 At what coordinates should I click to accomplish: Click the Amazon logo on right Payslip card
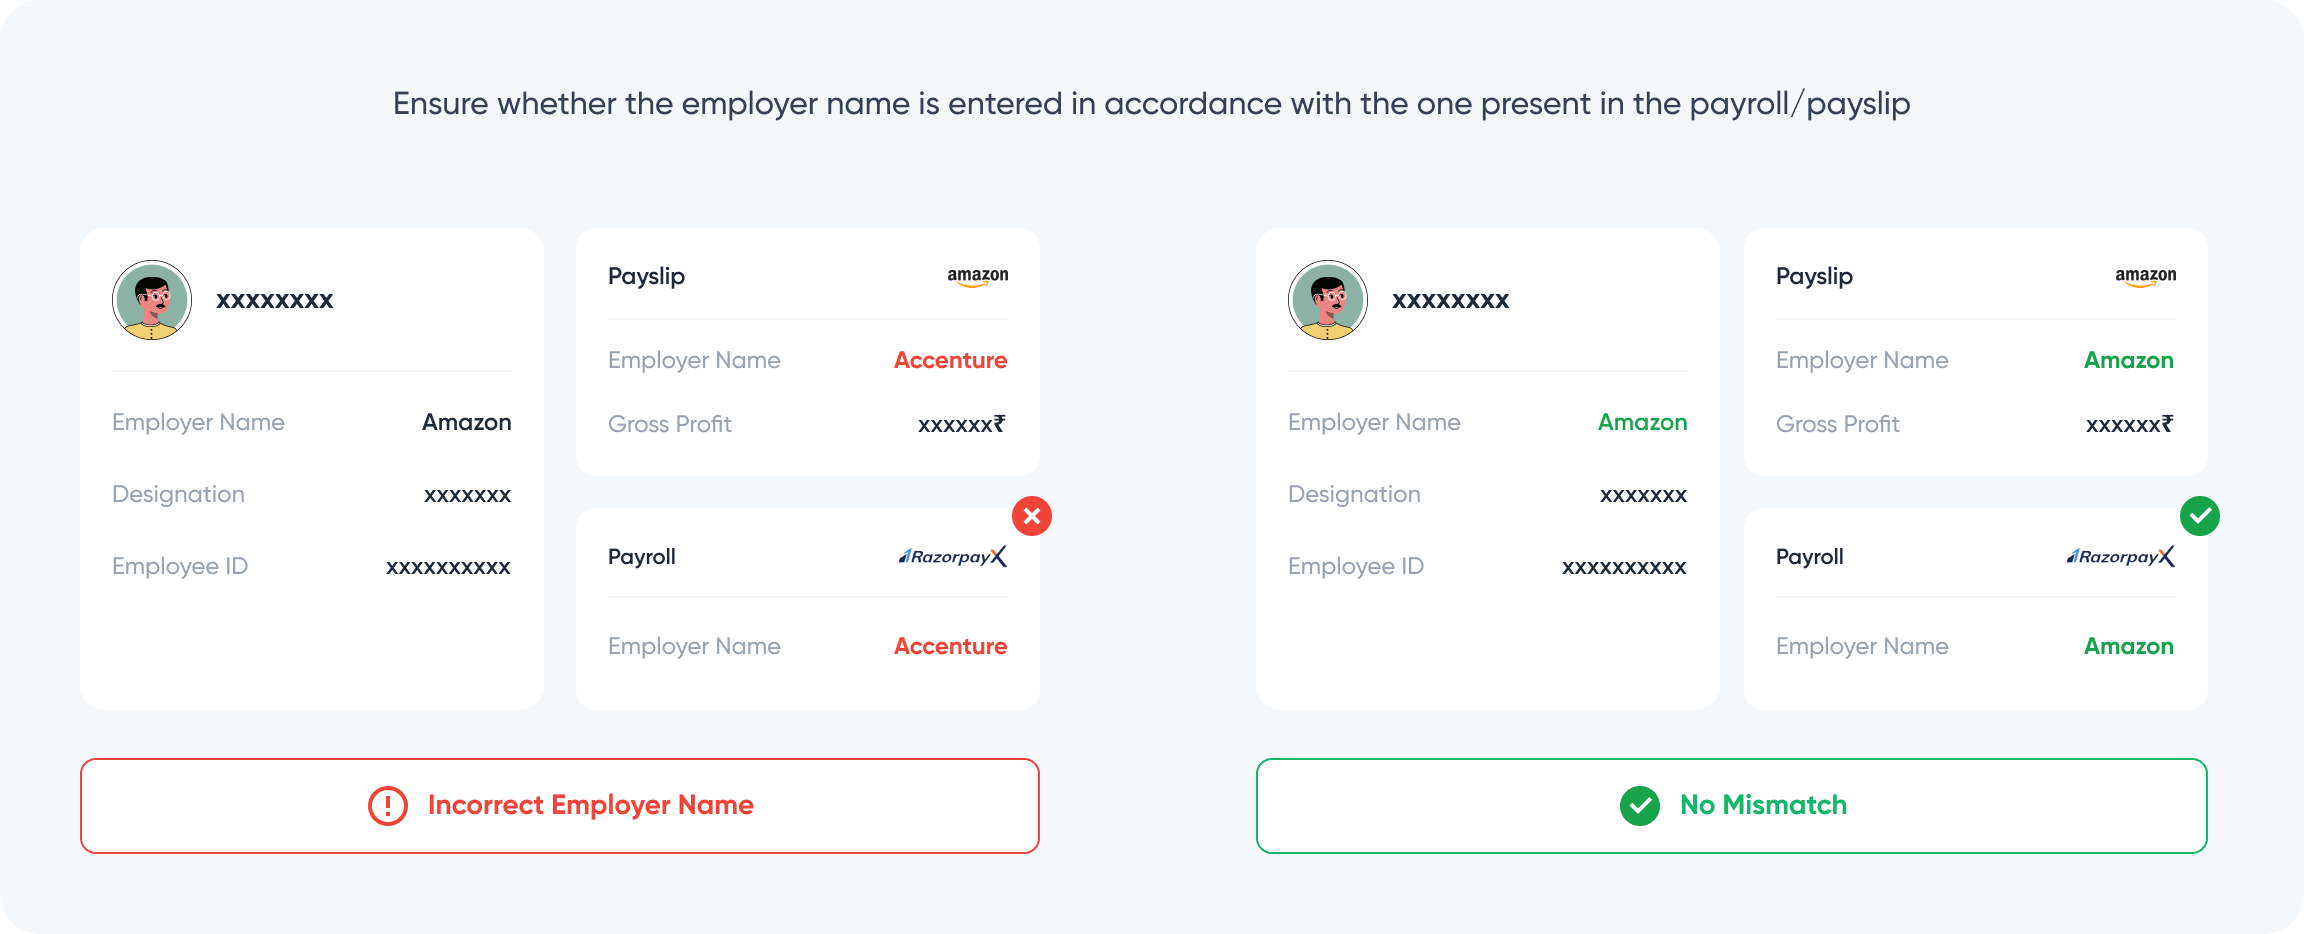(x=2146, y=276)
